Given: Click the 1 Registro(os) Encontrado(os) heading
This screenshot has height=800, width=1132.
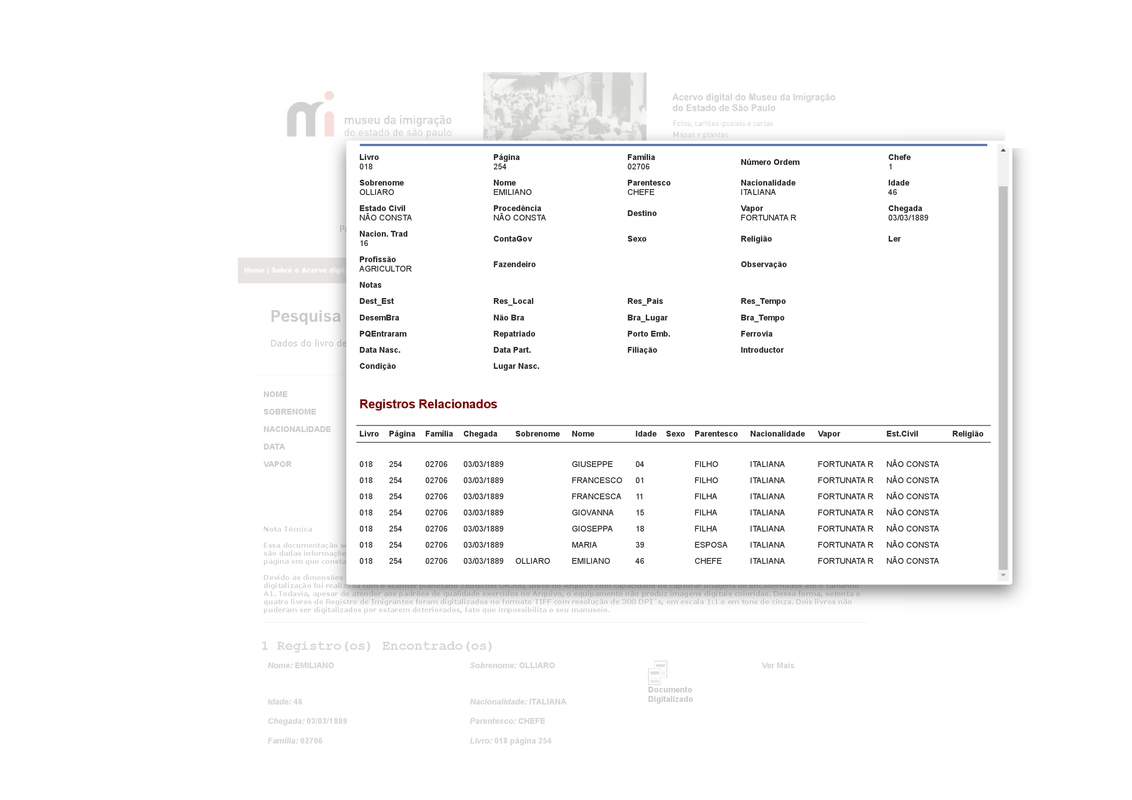Looking at the screenshot, I should (x=377, y=646).
